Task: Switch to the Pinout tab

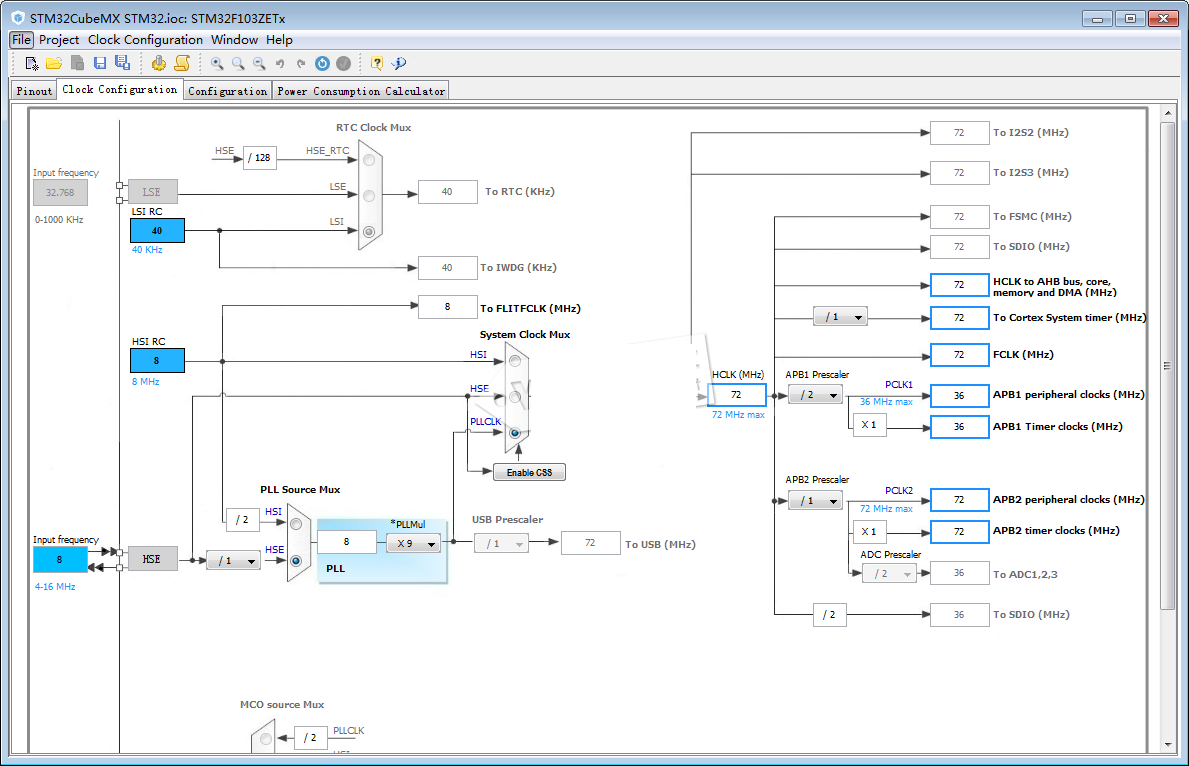Action: tap(34, 90)
